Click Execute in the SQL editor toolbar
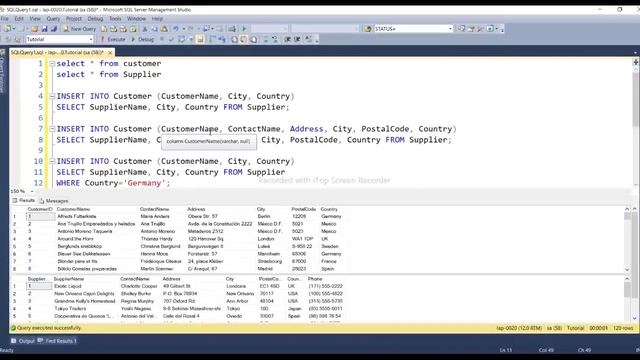This screenshot has width=640, height=360. click(113, 40)
